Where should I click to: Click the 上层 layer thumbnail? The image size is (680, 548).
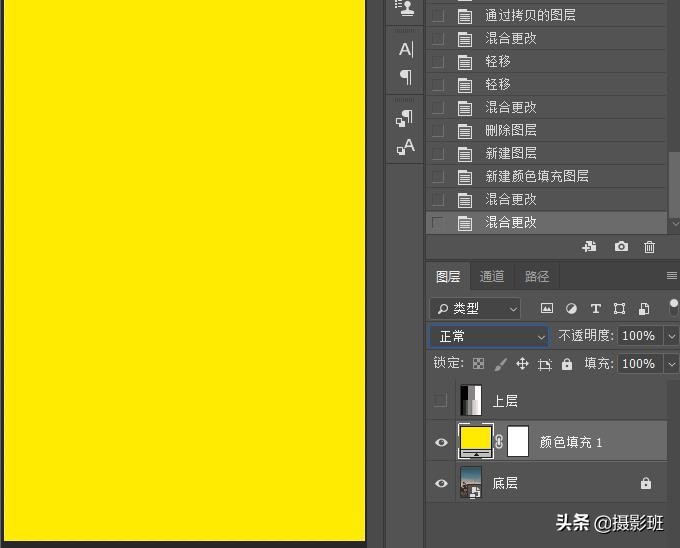point(471,400)
